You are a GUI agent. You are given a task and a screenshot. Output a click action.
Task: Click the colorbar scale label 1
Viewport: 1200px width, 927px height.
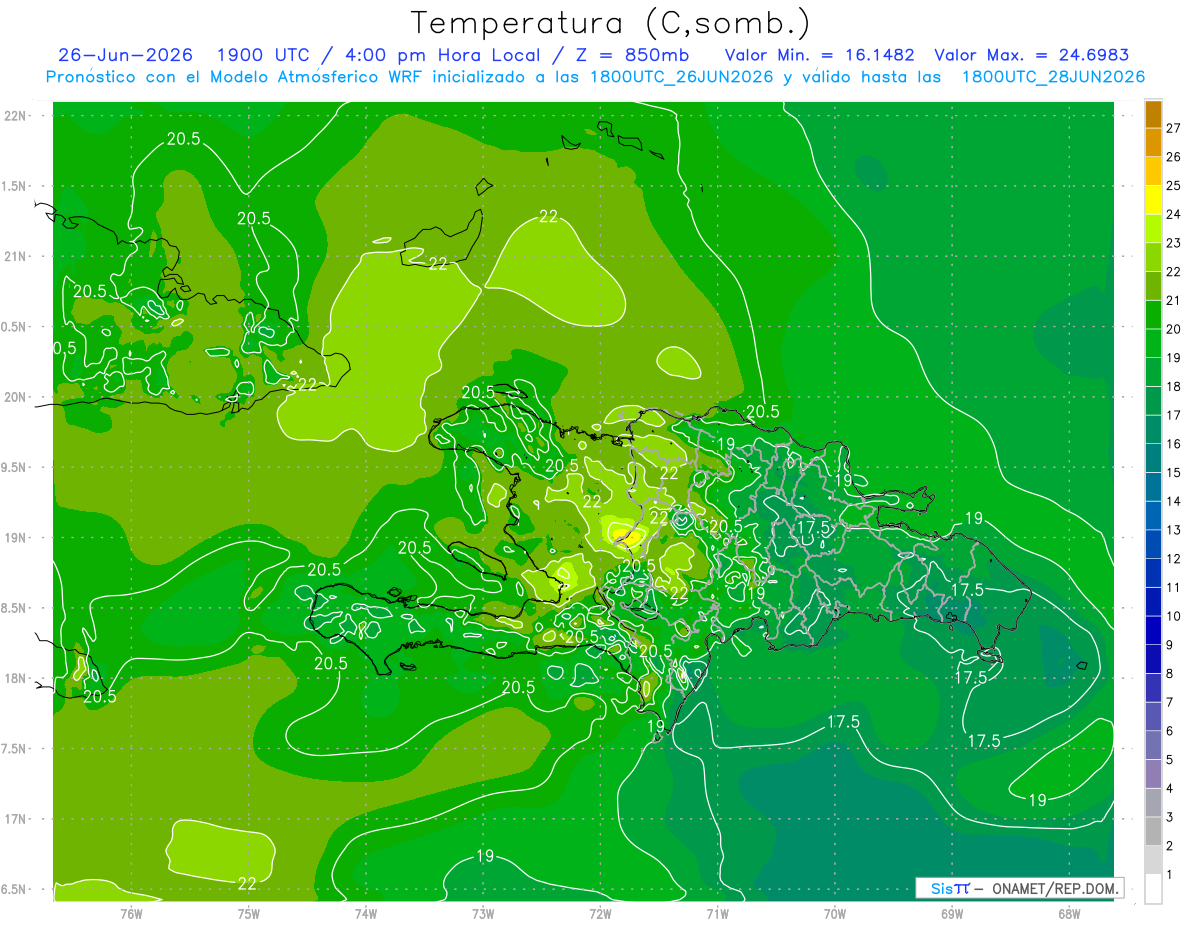point(1170,875)
